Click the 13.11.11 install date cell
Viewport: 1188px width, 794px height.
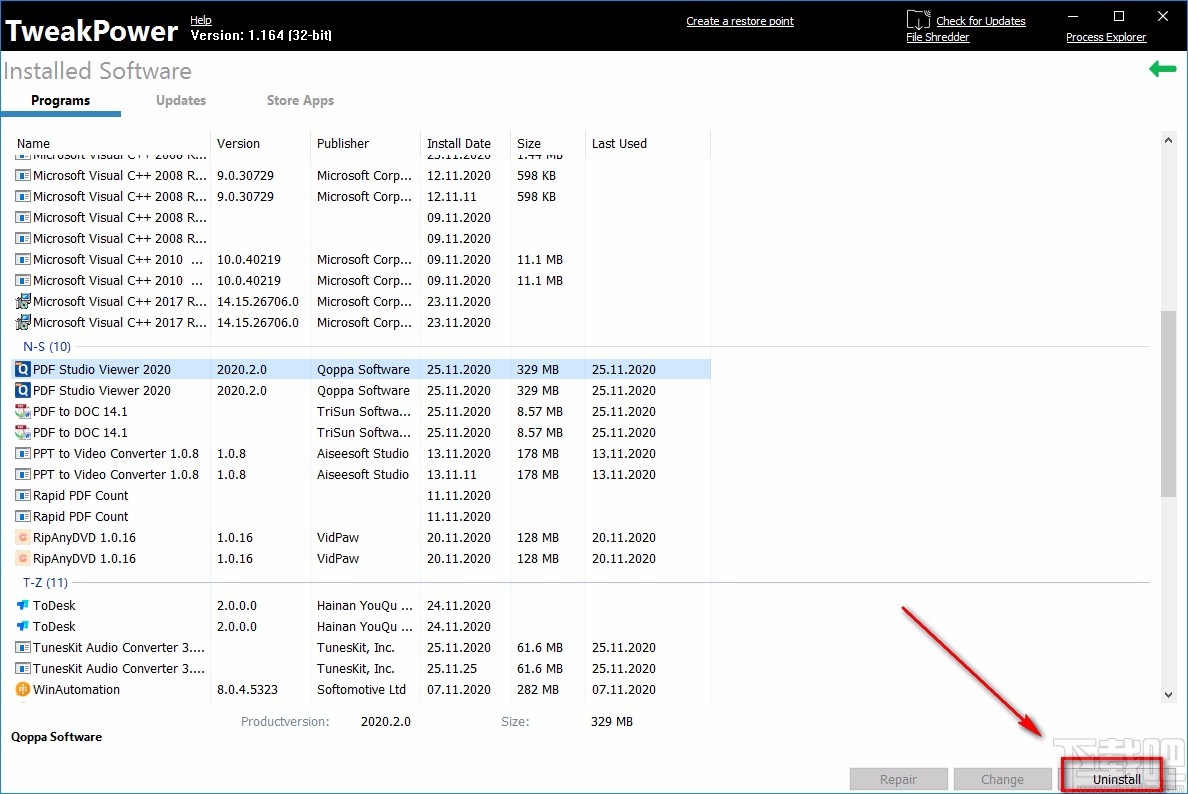pyautogui.click(x=452, y=475)
